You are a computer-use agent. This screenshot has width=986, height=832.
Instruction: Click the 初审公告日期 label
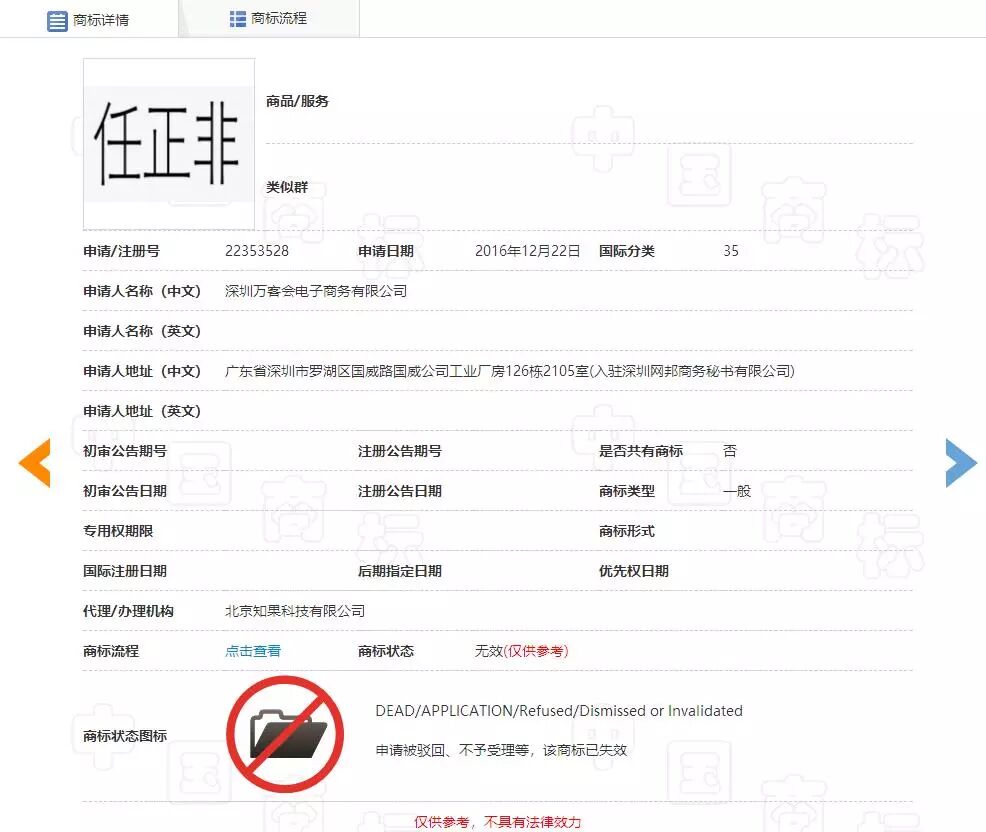pyautogui.click(x=125, y=491)
